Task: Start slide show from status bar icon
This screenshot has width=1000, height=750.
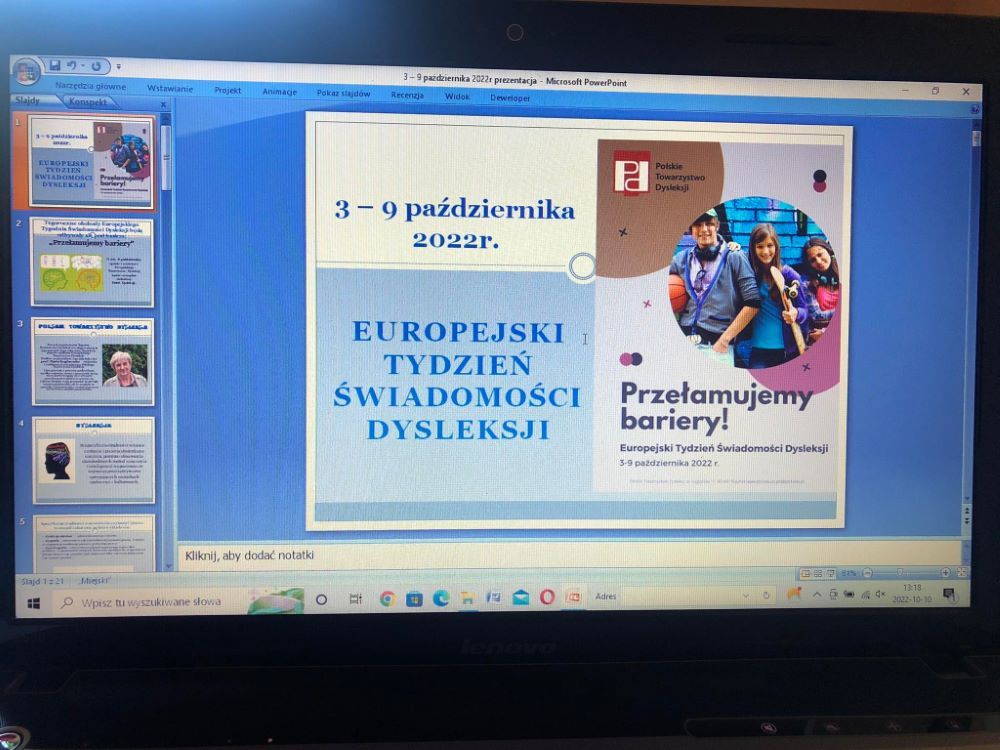Action: pos(830,573)
